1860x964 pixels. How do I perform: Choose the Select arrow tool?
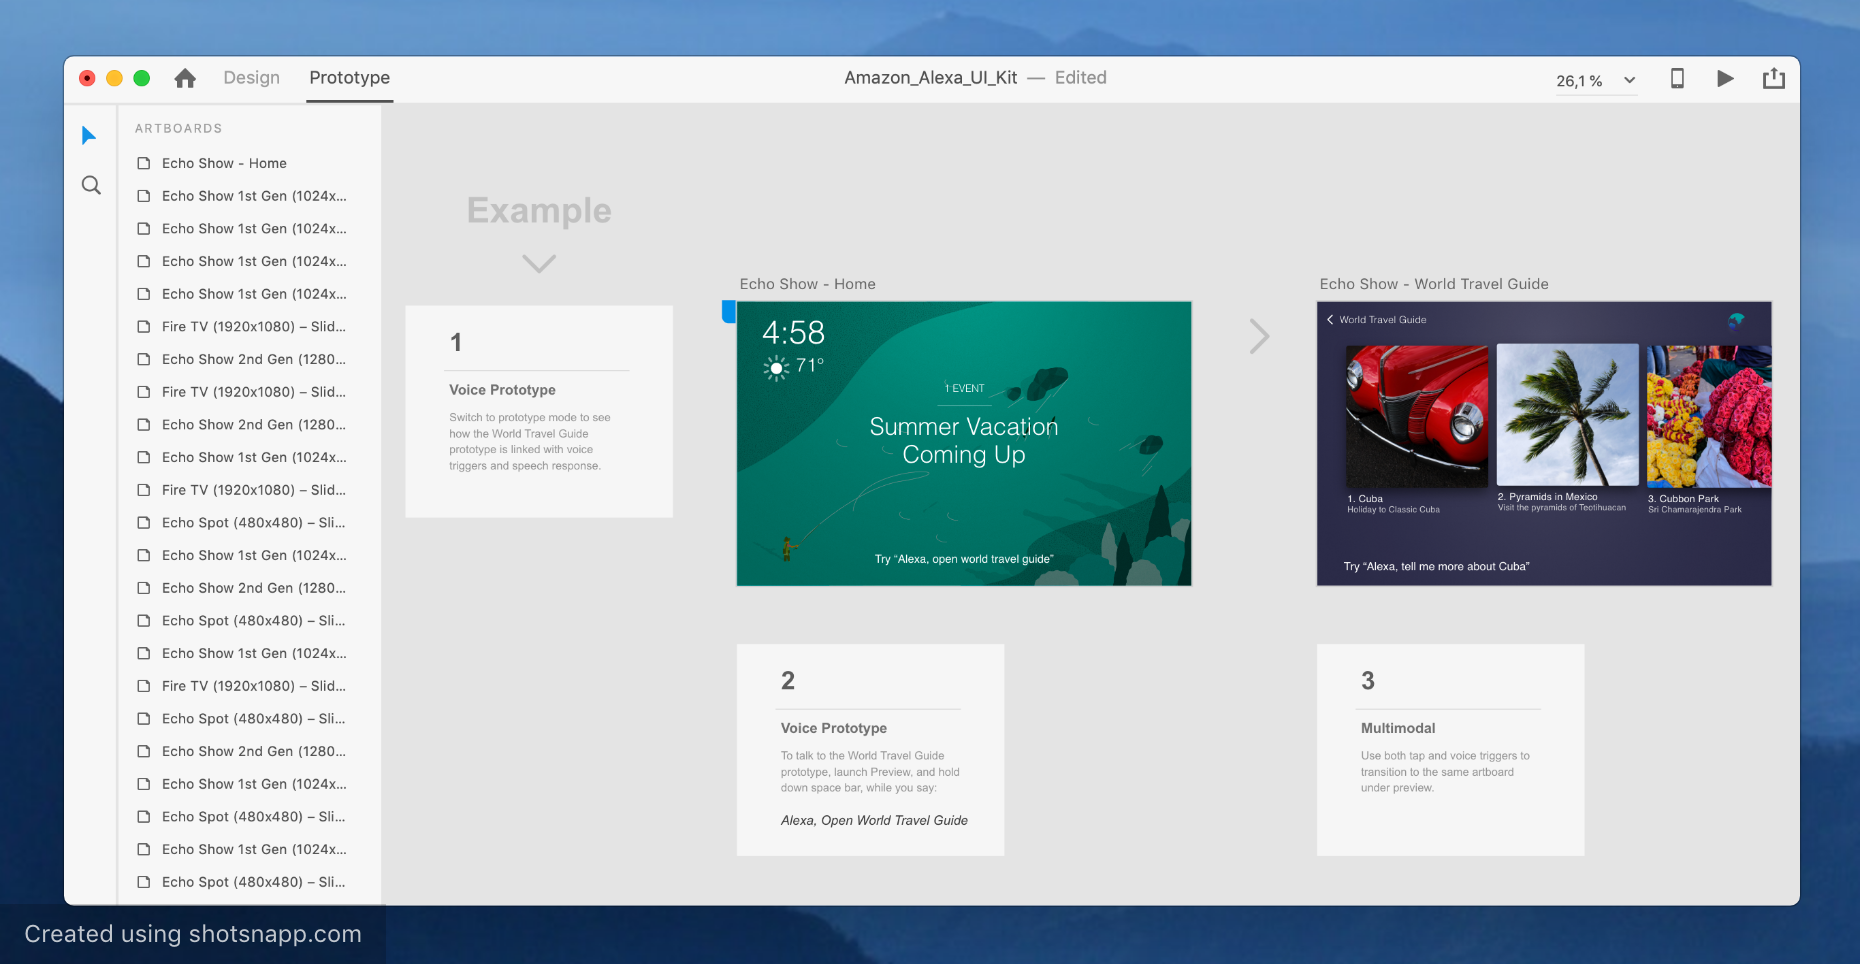tap(89, 135)
